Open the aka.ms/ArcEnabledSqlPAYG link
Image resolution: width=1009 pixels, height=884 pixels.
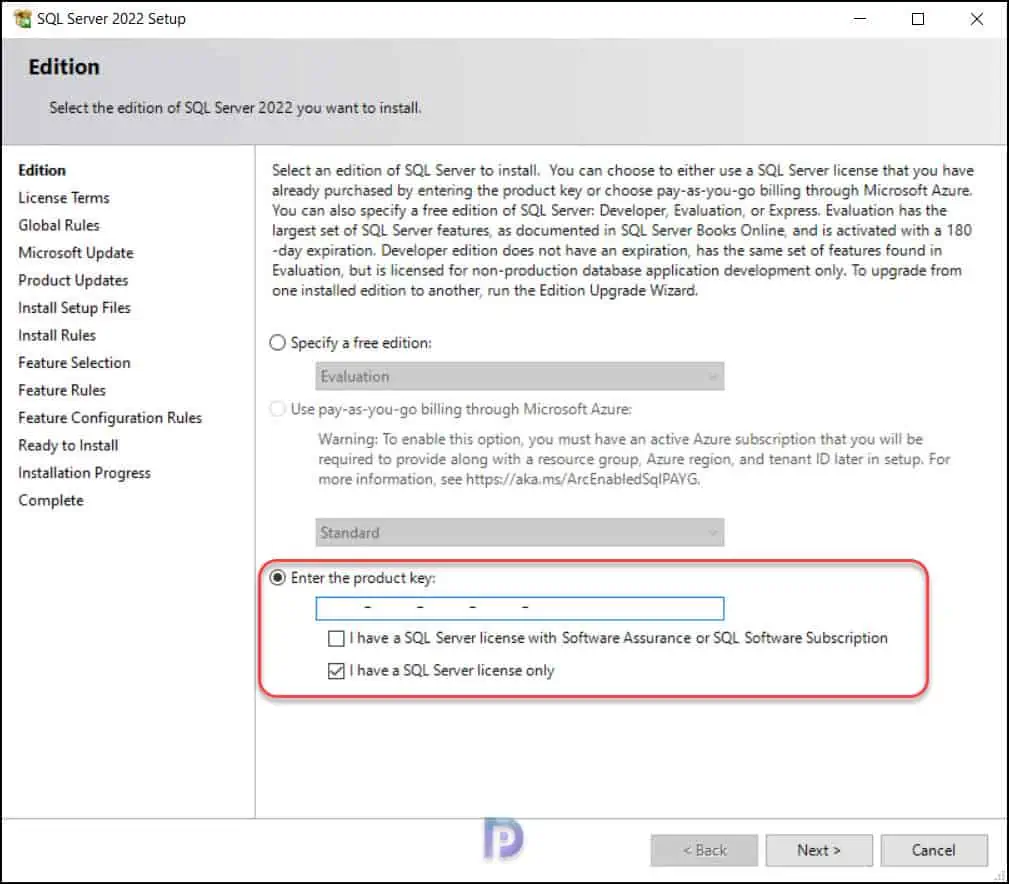582,479
